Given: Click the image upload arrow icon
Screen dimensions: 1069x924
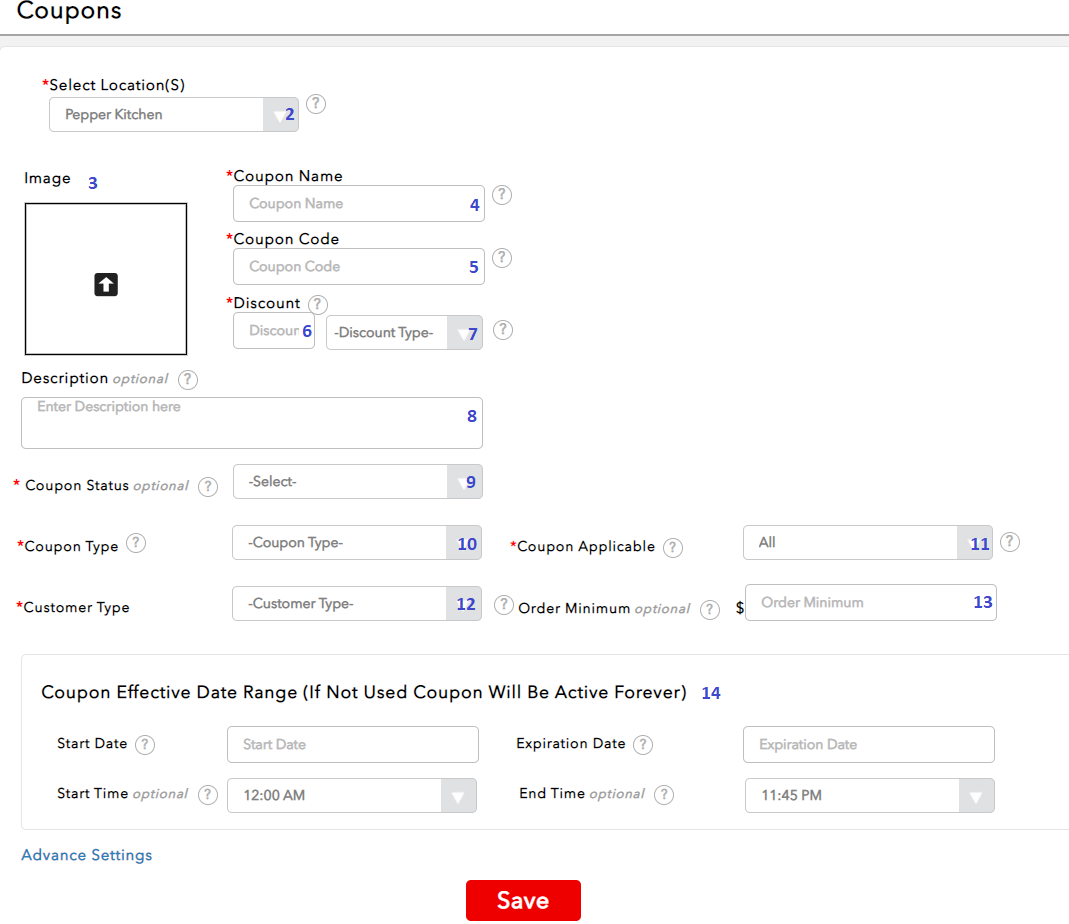Looking at the screenshot, I should coord(106,285).
